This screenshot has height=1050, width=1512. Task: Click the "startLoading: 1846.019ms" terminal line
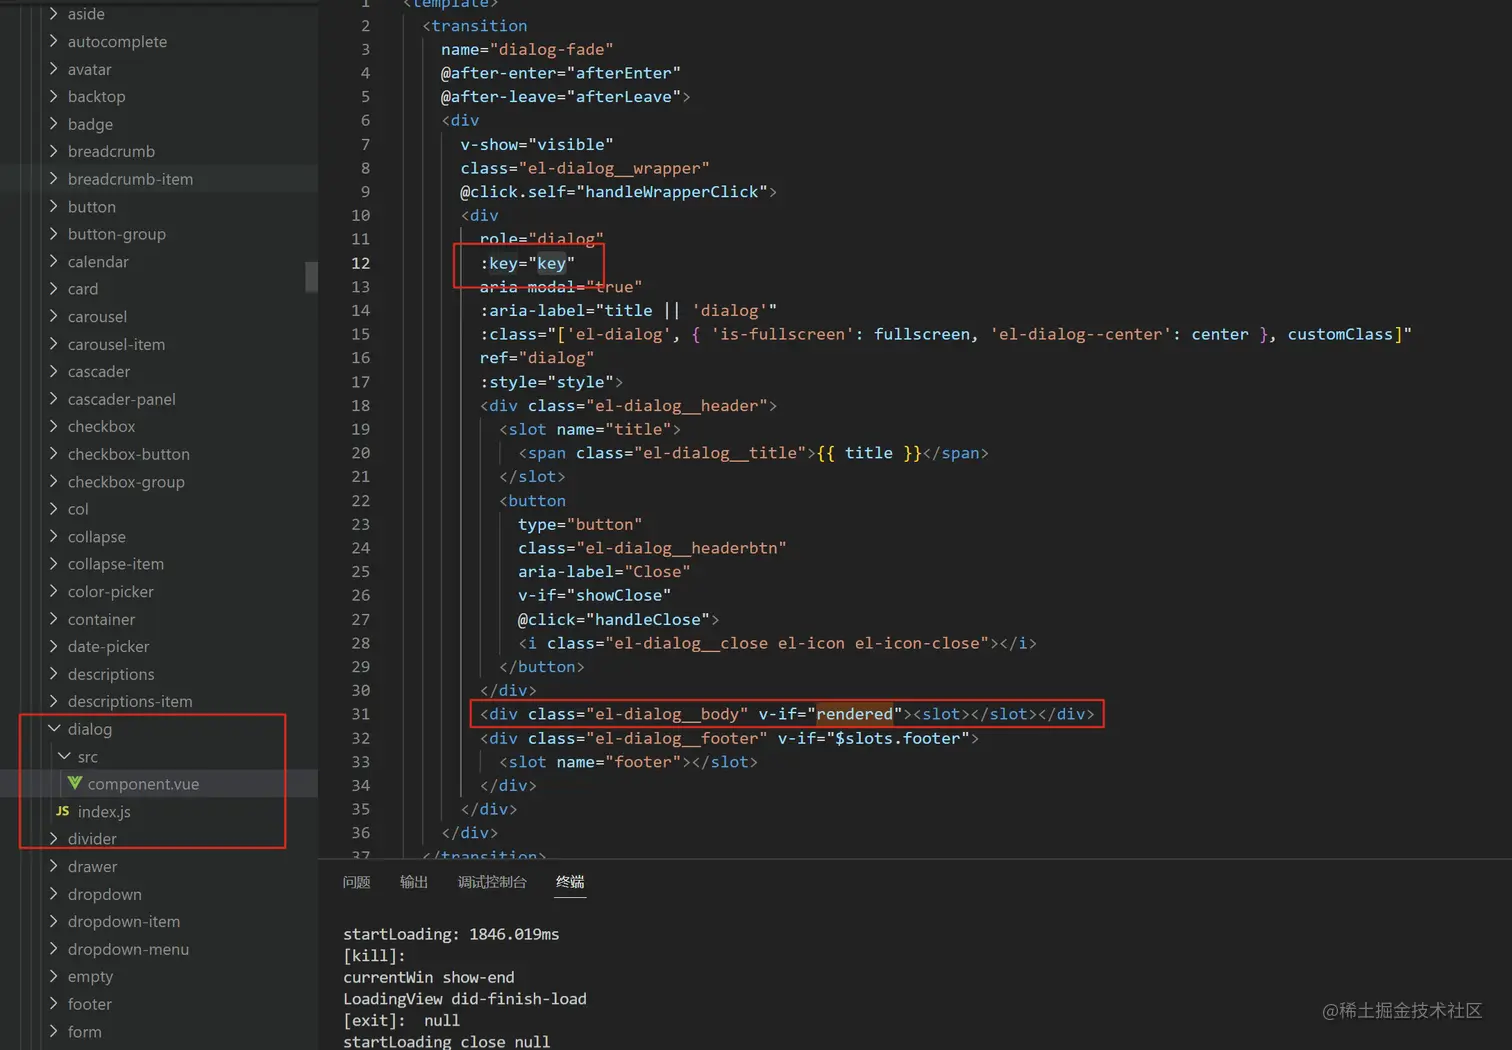(x=451, y=934)
